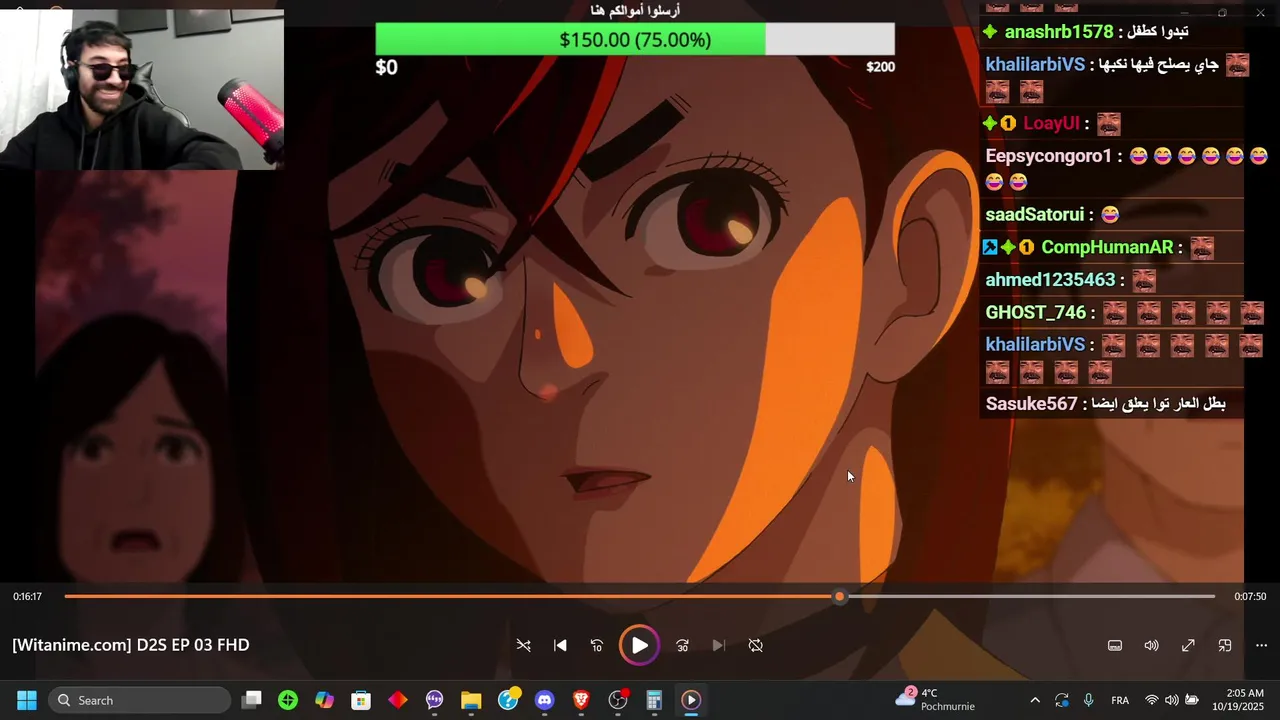This screenshot has height=720, width=1280.
Task: Open Microsoft Store from the taskbar
Action: pyautogui.click(x=361, y=700)
